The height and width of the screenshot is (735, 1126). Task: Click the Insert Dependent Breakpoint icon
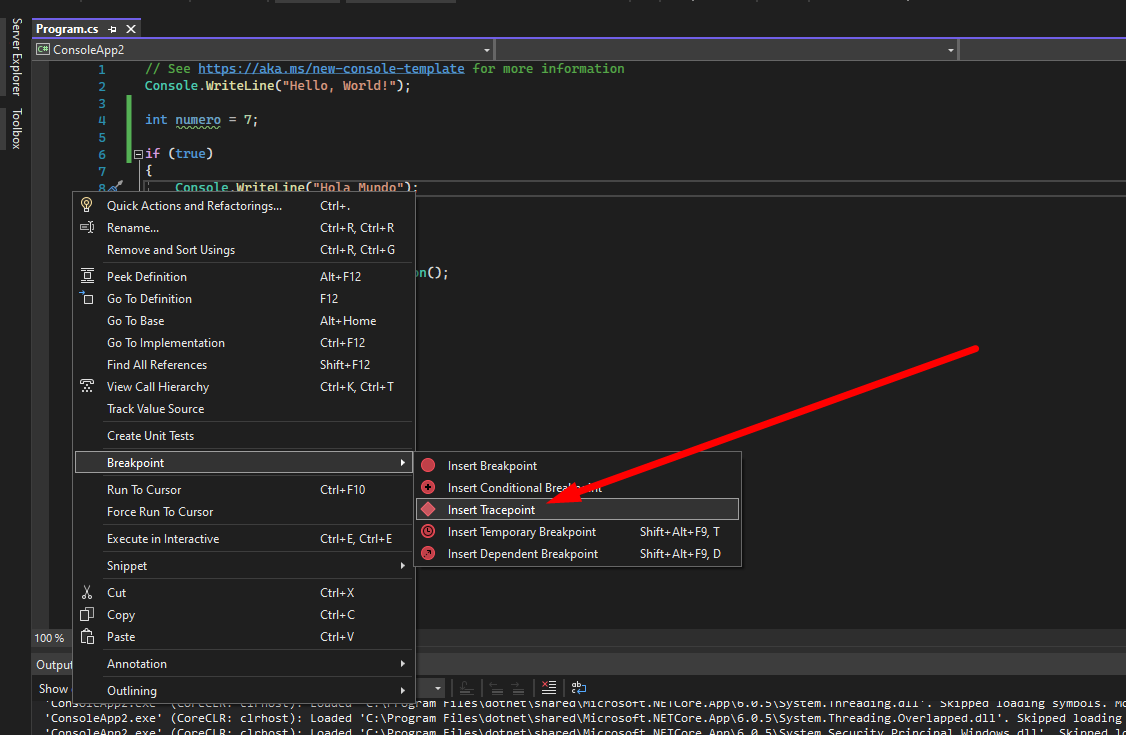point(428,554)
